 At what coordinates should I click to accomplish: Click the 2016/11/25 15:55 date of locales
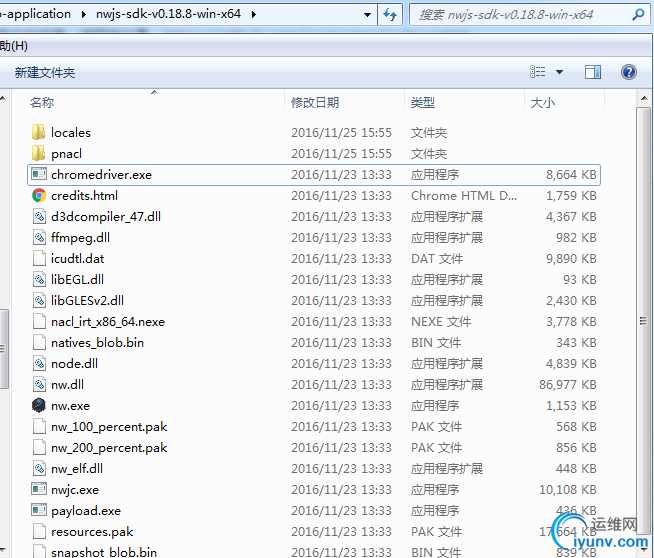pyautogui.click(x=341, y=133)
